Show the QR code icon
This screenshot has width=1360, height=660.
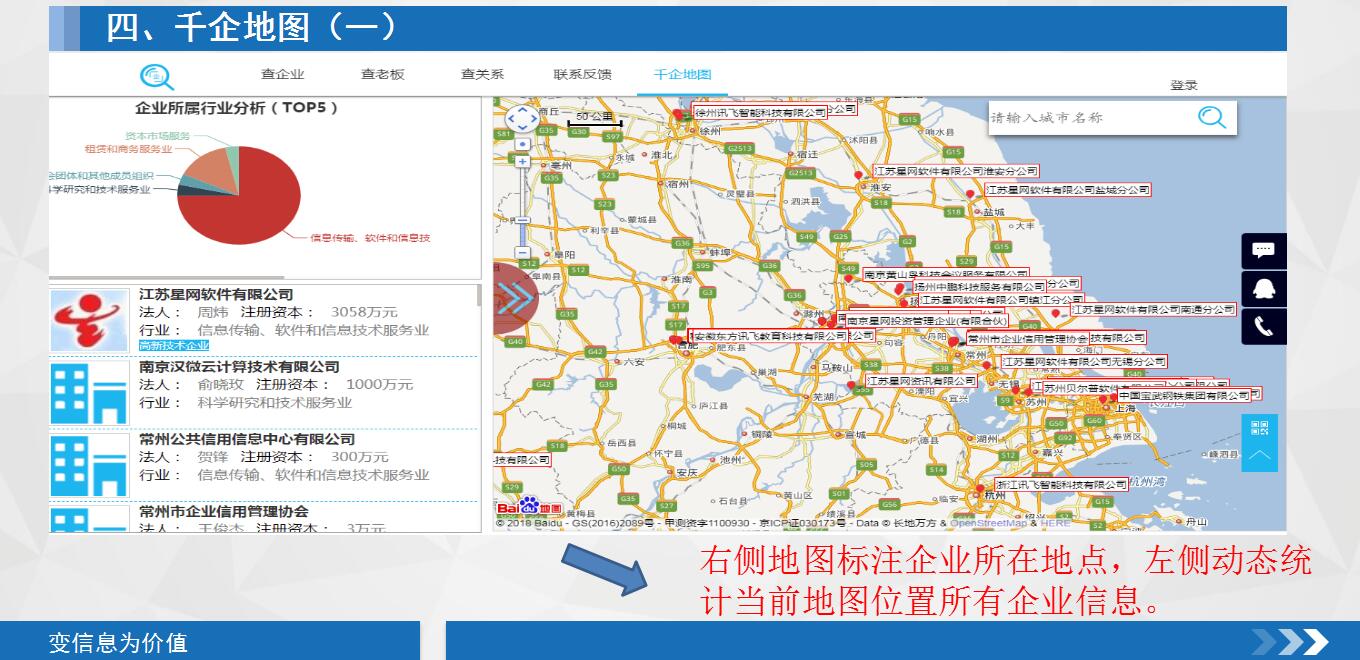point(1259,428)
